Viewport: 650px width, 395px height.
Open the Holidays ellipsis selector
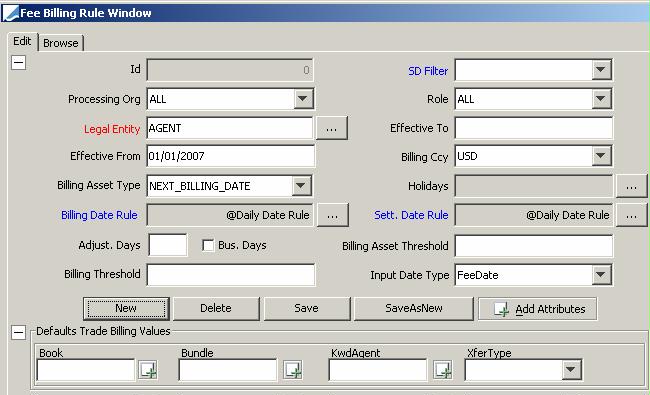[631, 186]
